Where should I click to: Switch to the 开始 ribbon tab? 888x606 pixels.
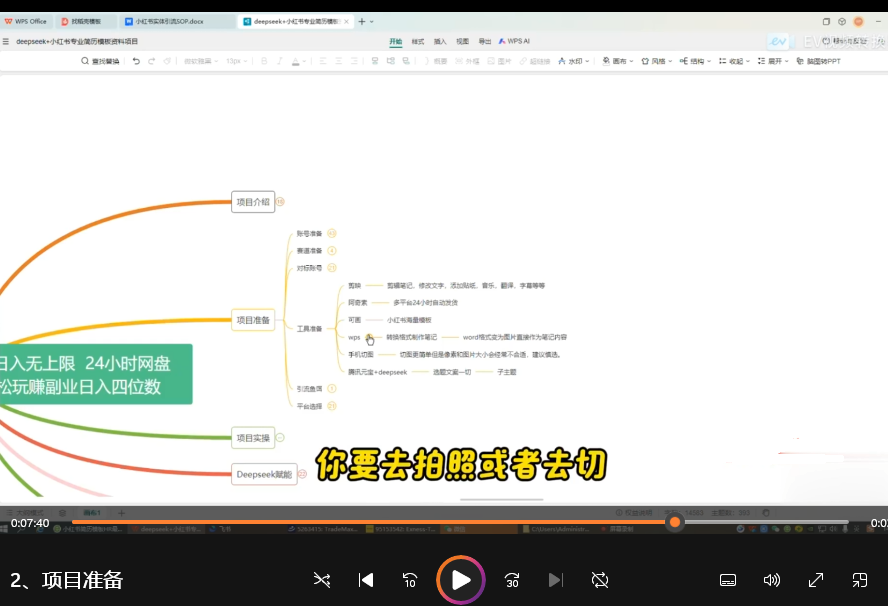[x=395, y=41]
